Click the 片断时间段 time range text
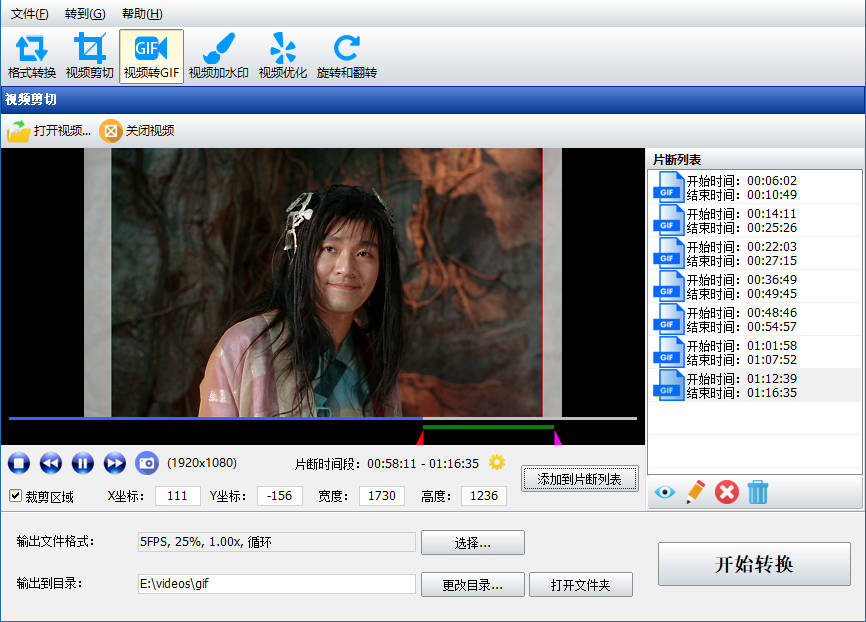The height and width of the screenshot is (622, 866). pos(387,463)
